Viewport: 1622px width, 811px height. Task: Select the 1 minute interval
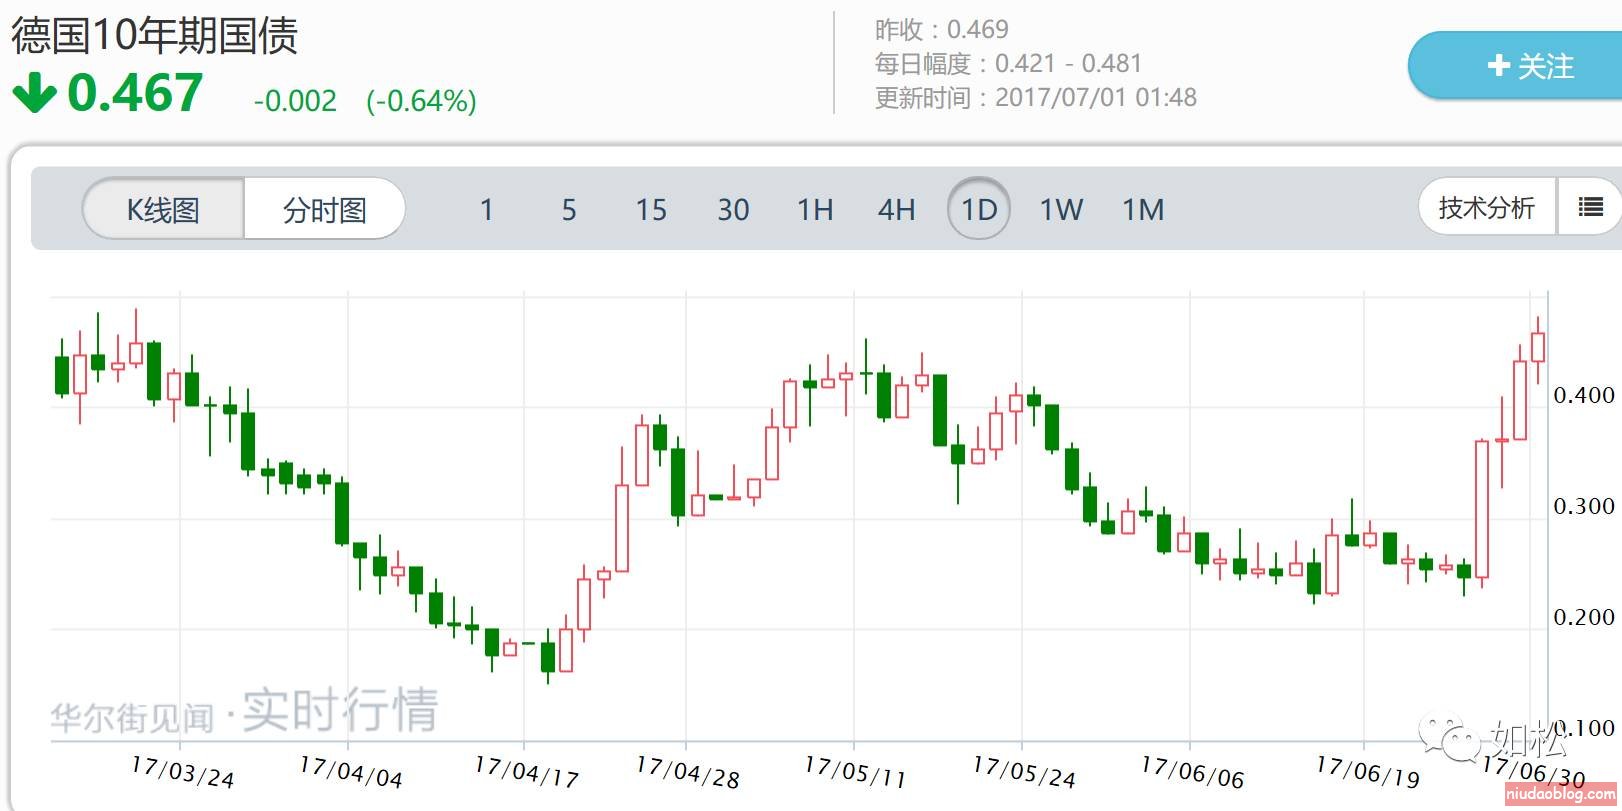click(x=487, y=210)
